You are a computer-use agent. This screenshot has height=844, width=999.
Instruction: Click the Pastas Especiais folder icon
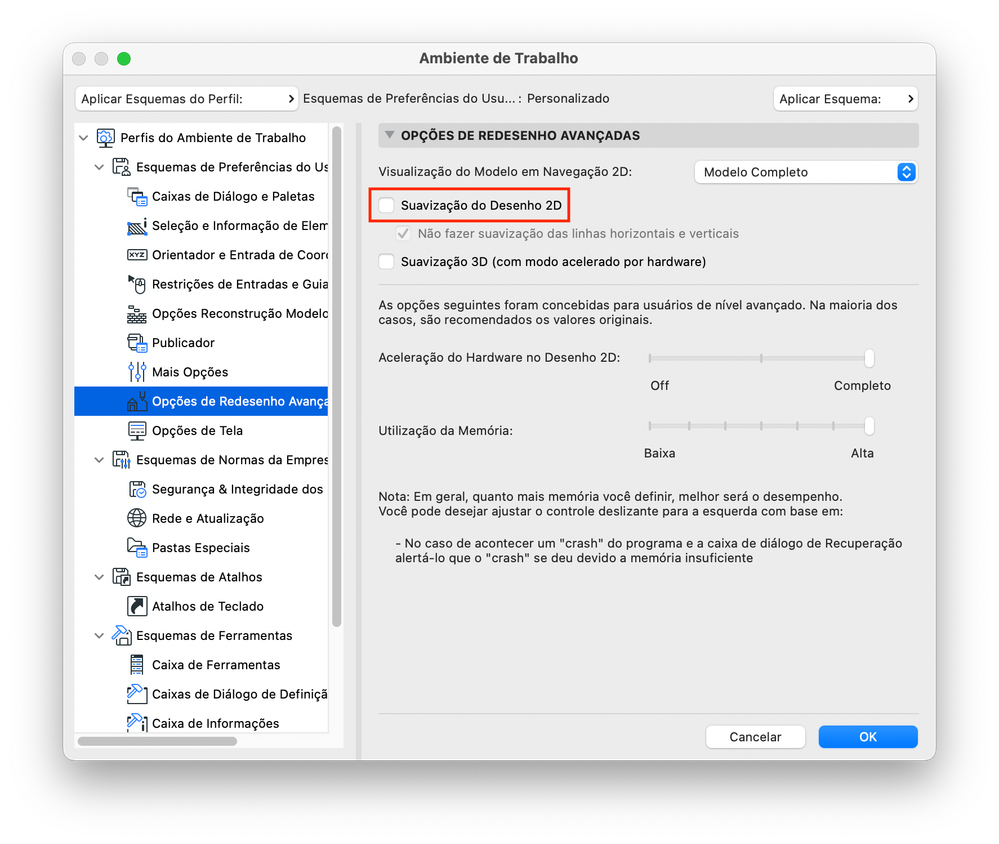(137, 548)
